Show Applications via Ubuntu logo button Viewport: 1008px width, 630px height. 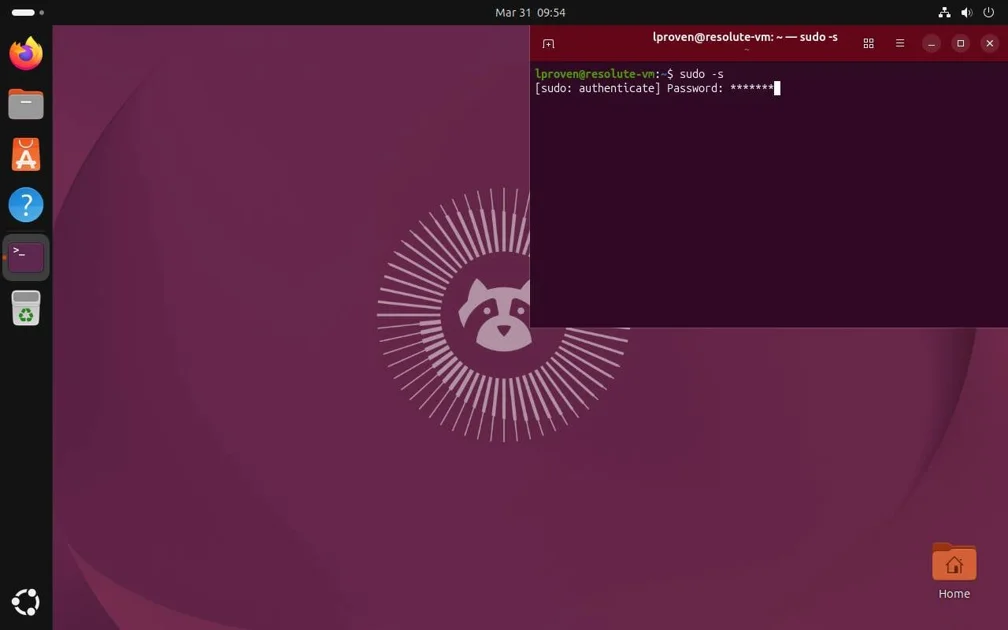coord(26,602)
